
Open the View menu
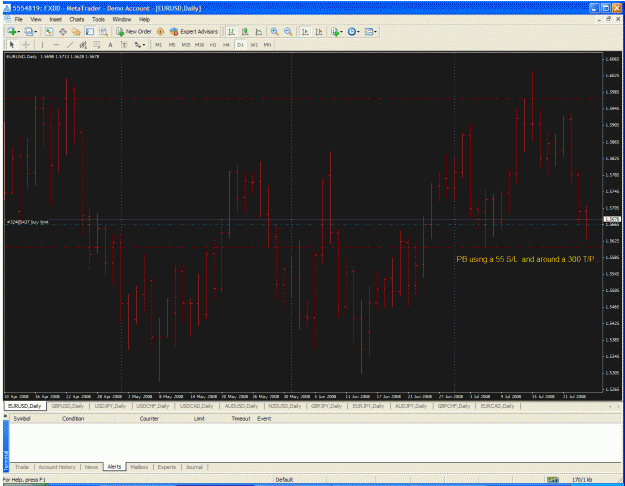(x=36, y=19)
